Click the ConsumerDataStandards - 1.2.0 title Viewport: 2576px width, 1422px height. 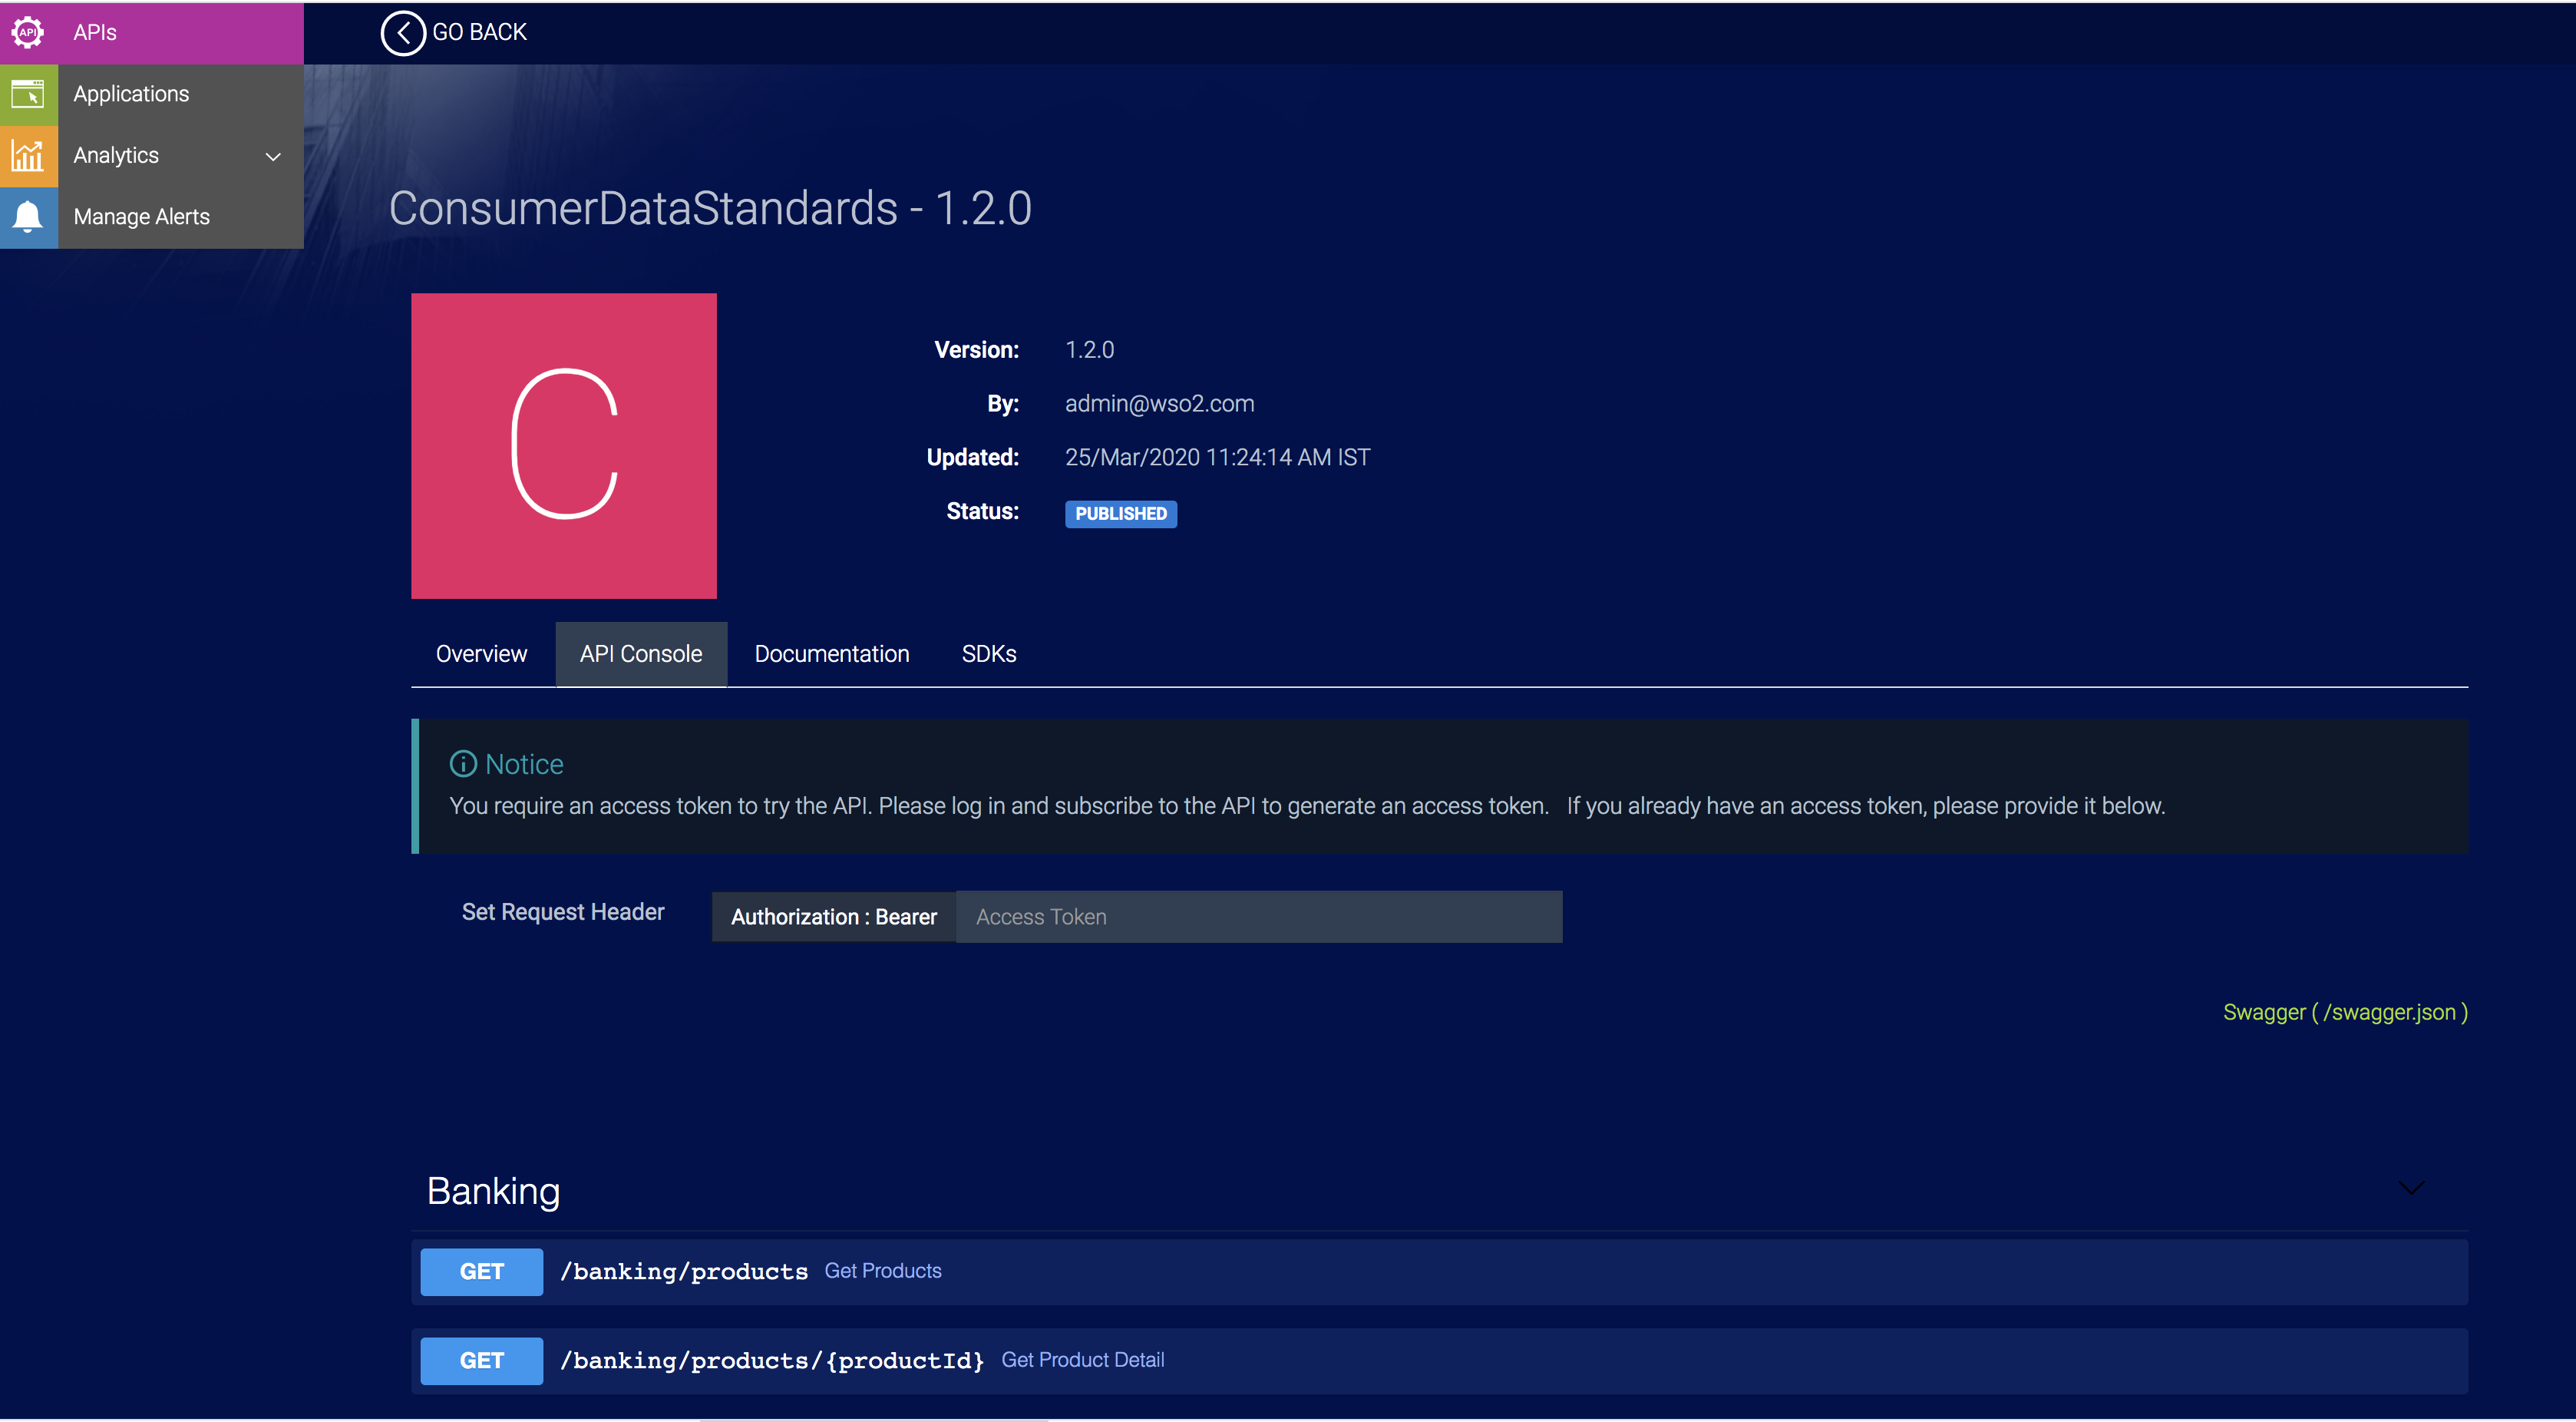710,208
